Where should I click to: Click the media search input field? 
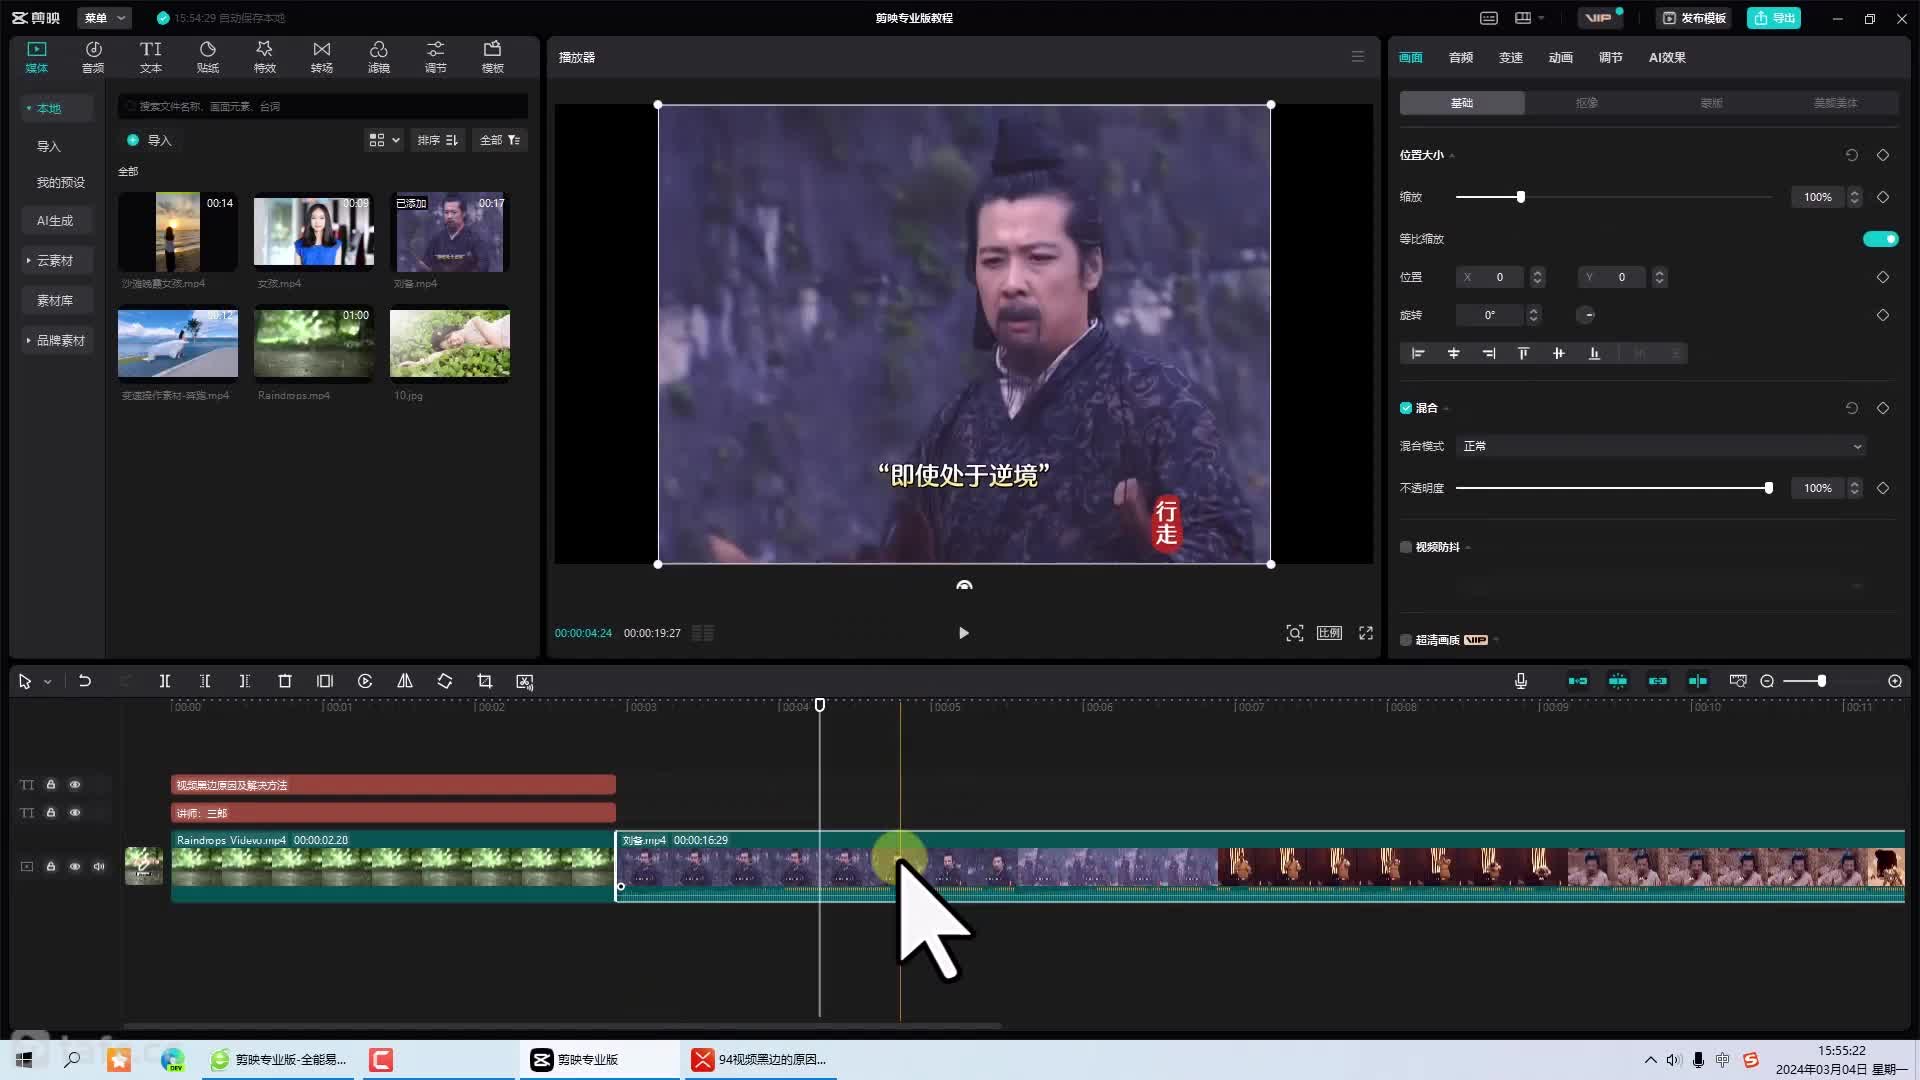(323, 106)
